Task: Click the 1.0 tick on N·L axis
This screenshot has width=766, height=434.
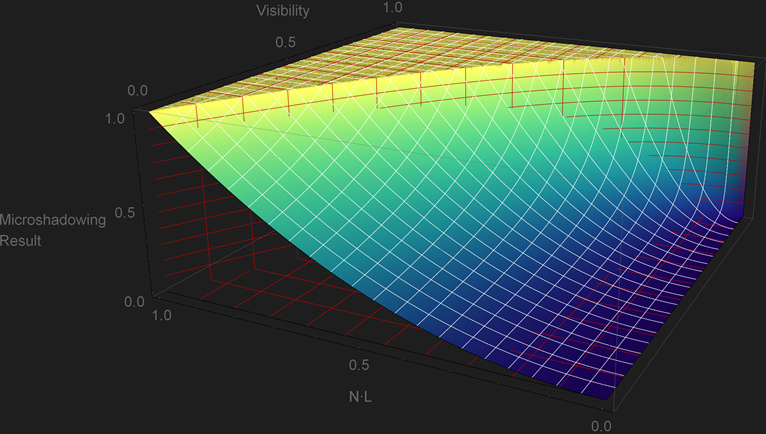Action: tap(161, 315)
